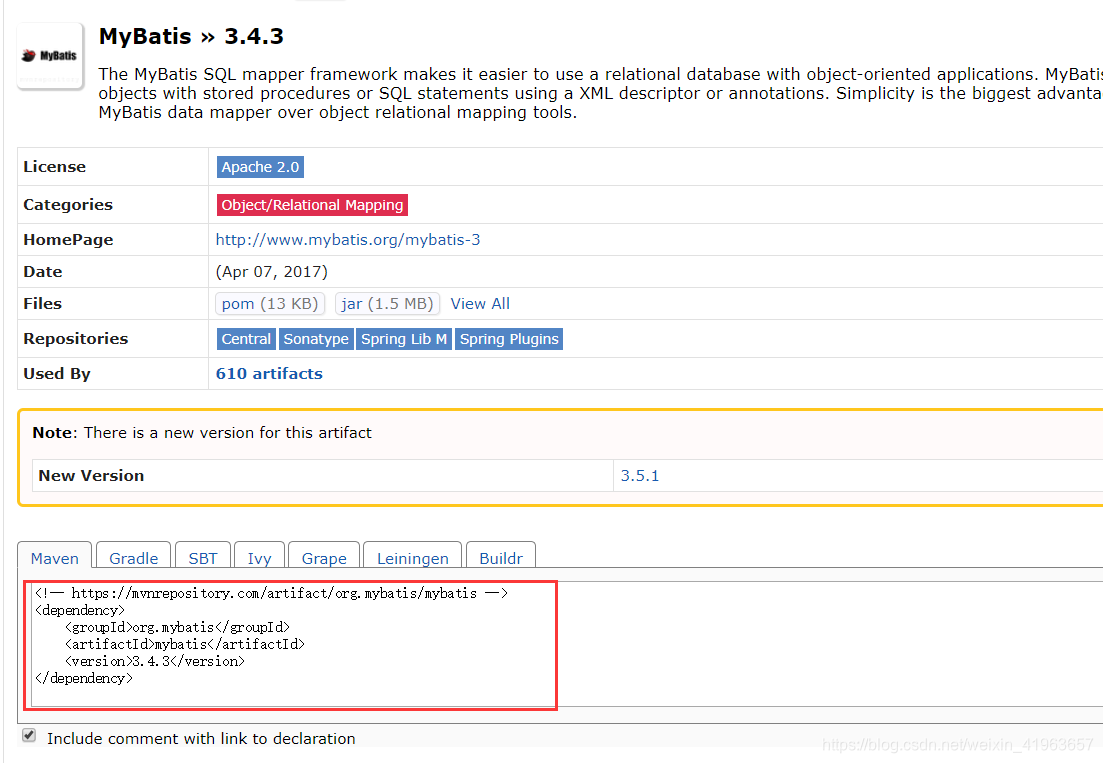This screenshot has width=1103, height=763.
Task: Click the date value (Apr 07, 2017)
Action: (272, 271)
